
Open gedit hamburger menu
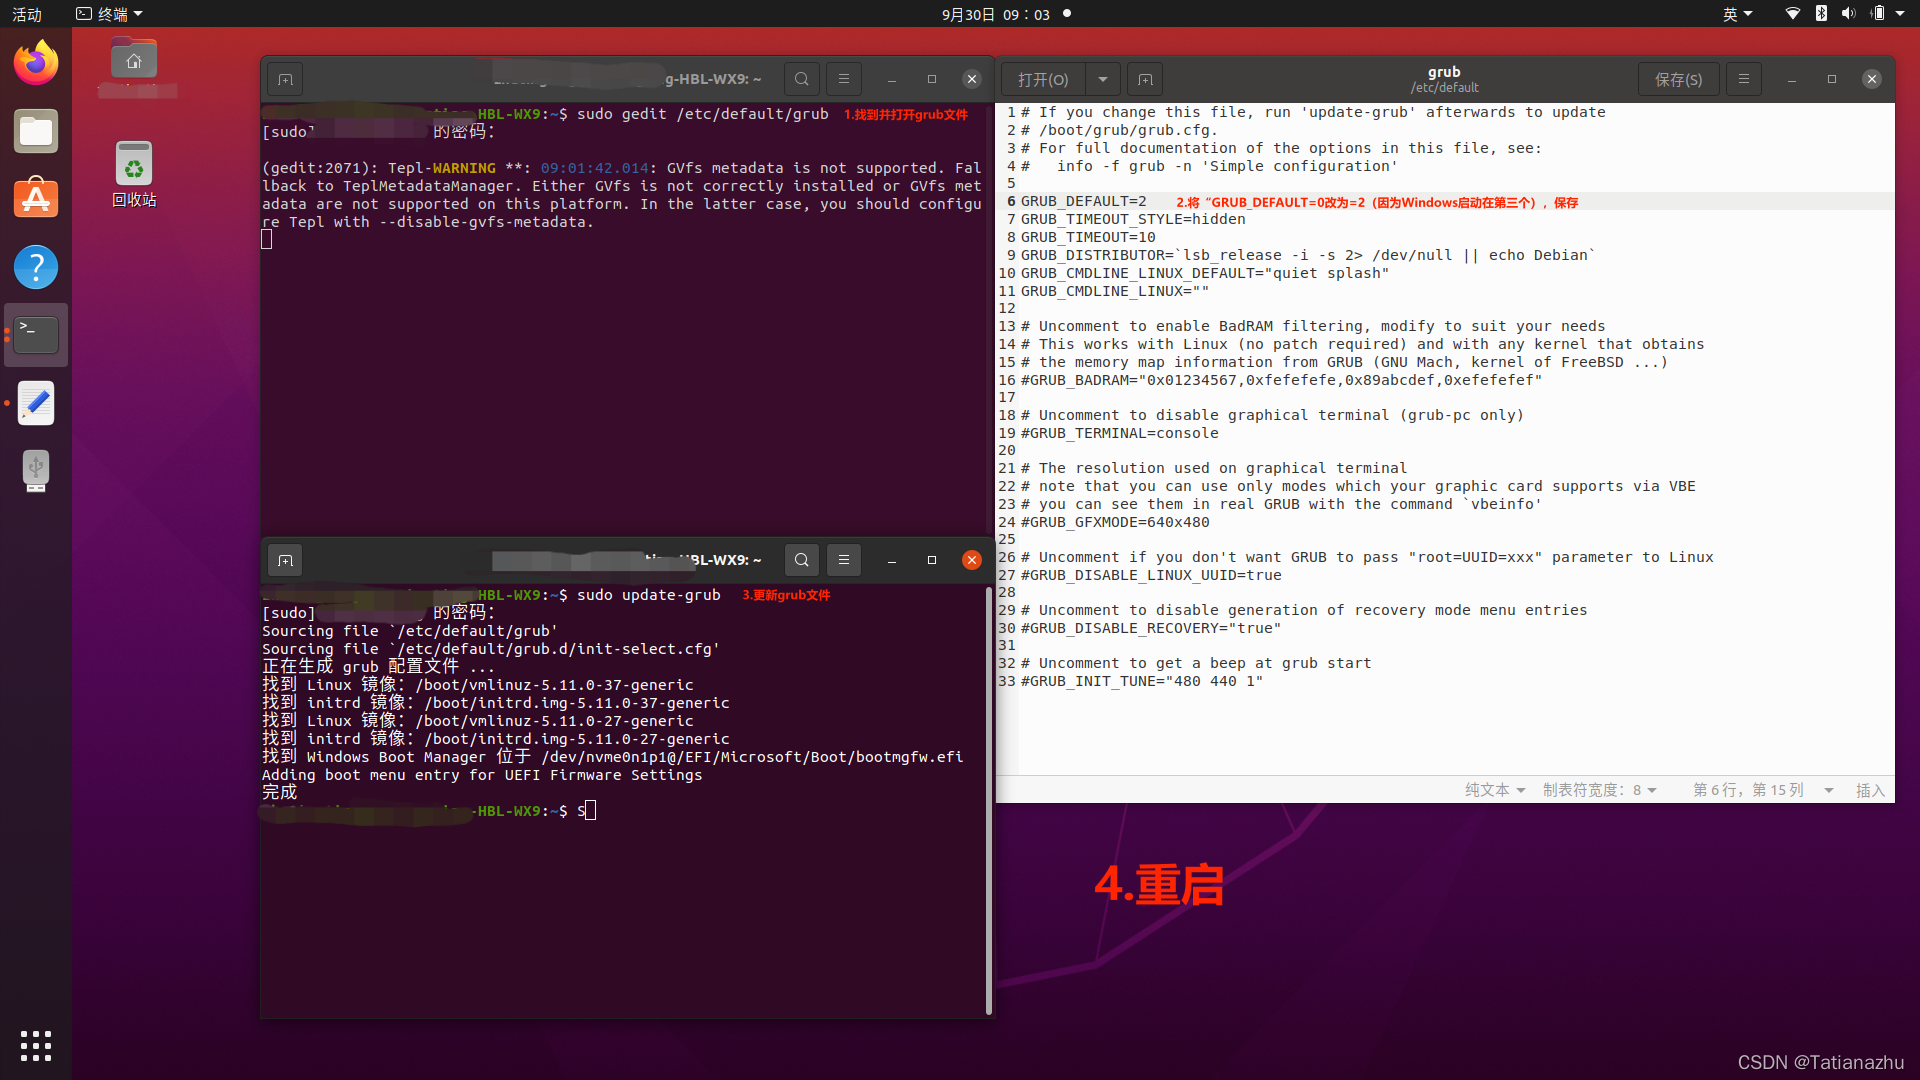click(1743, 79)
